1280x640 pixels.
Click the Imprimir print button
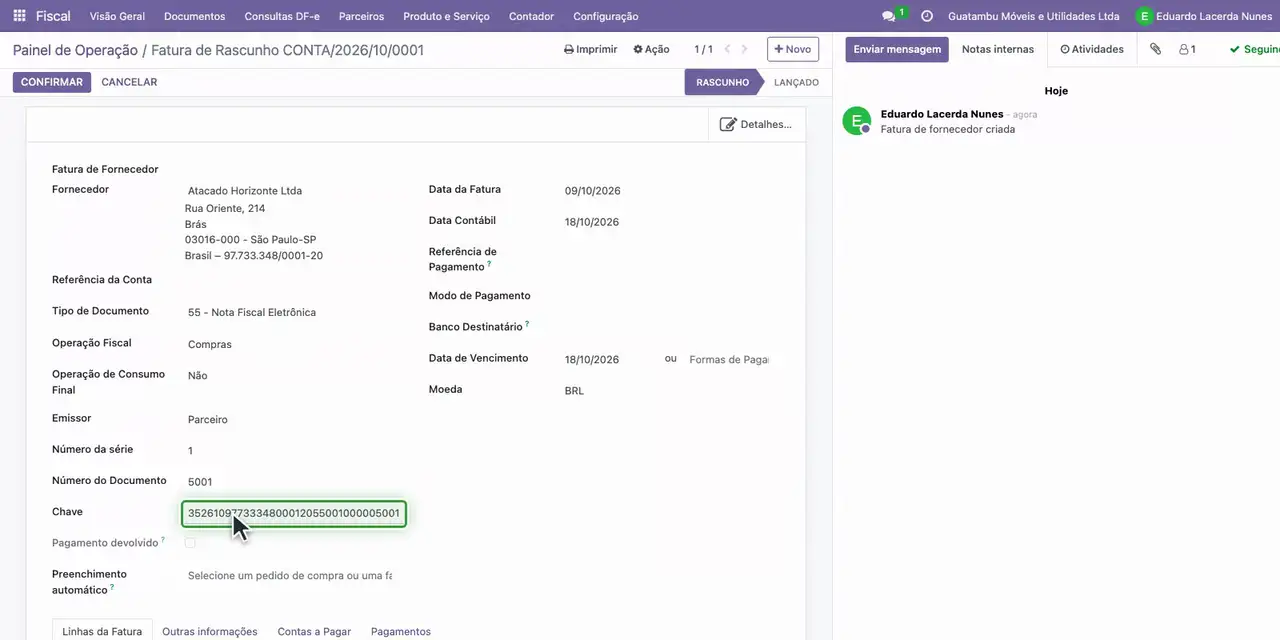pos(590,49)
